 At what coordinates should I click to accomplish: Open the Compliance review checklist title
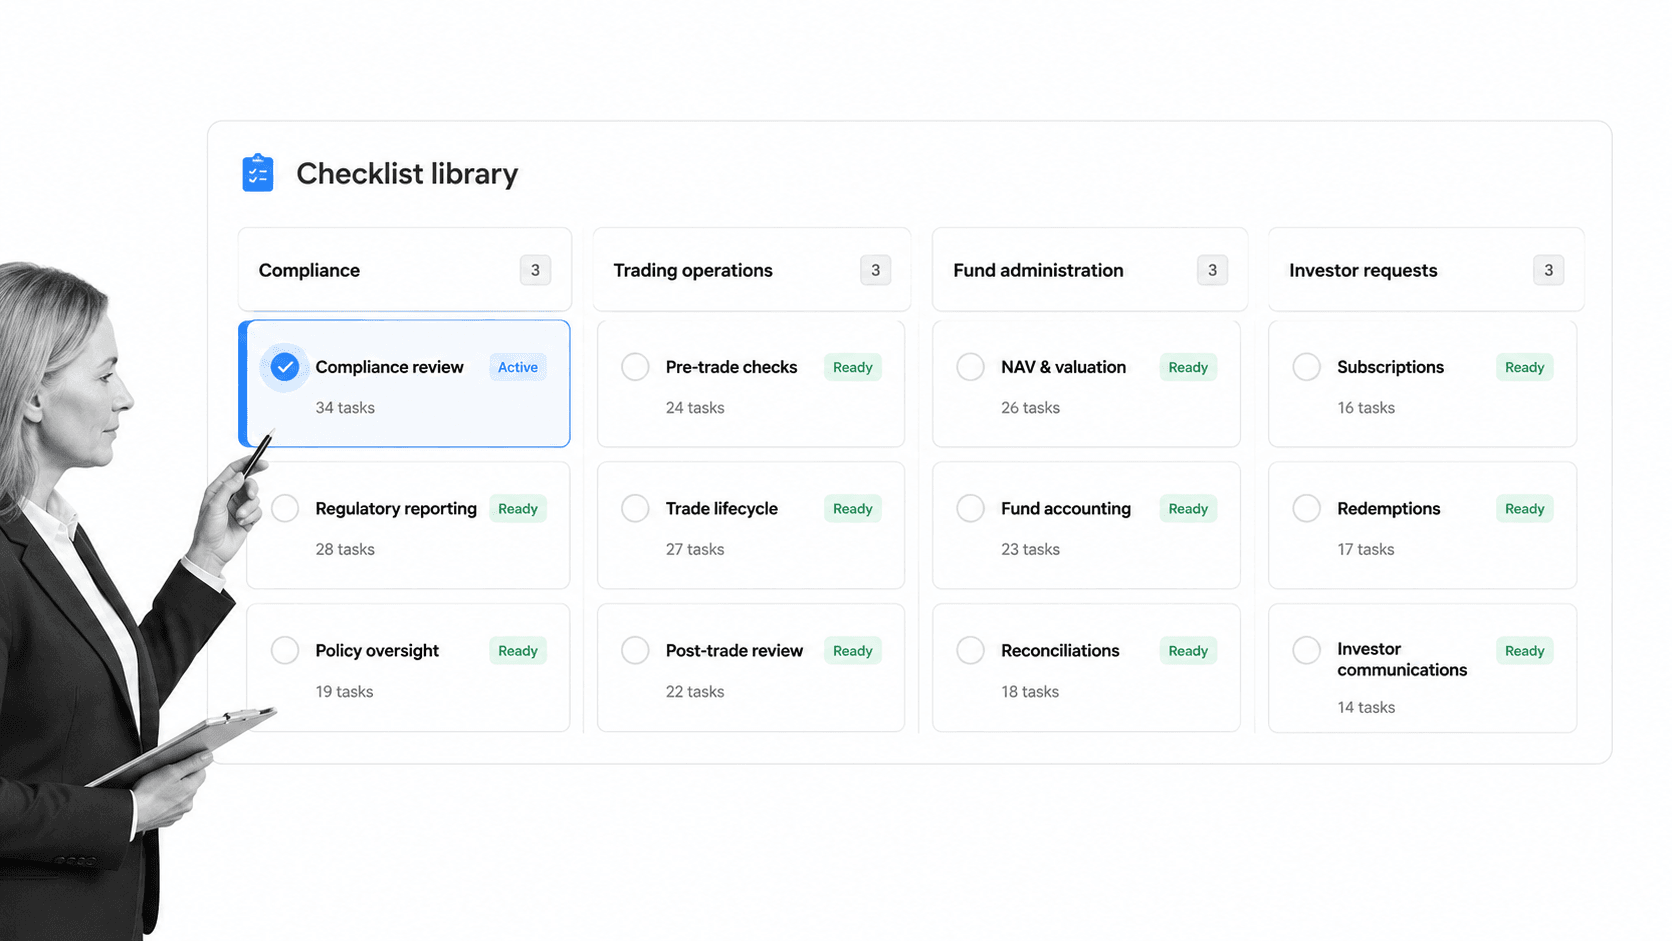[389, 367]
